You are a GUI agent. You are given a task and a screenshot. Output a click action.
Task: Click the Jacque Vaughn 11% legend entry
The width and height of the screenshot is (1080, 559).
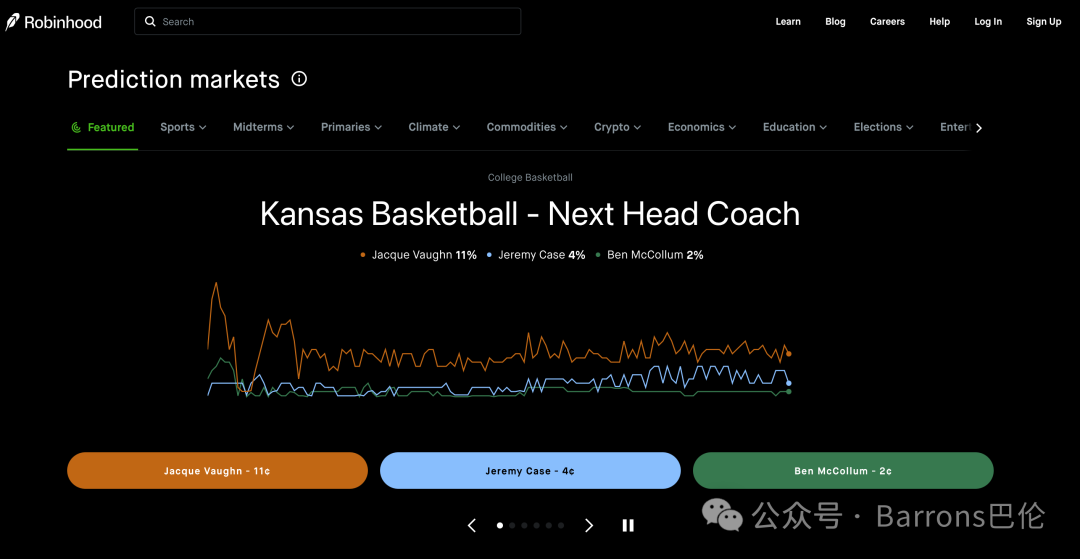(x=418, y=255)
